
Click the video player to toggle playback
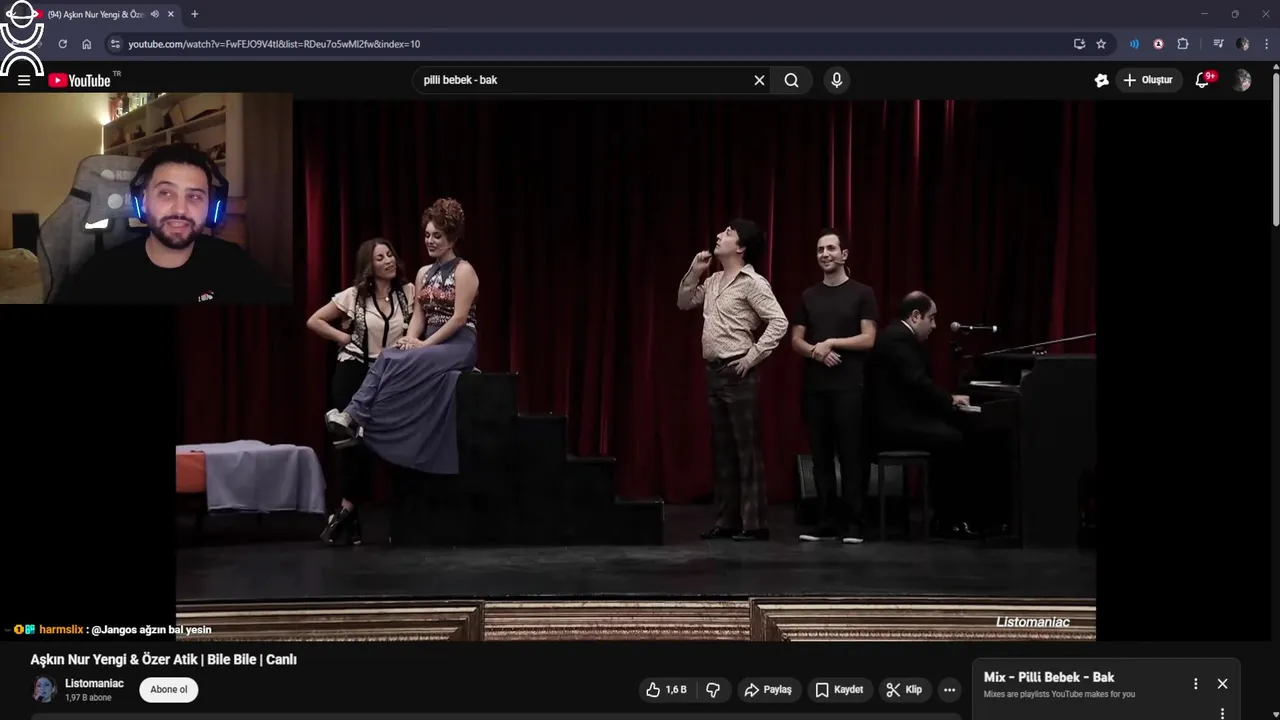pos(636,370)
